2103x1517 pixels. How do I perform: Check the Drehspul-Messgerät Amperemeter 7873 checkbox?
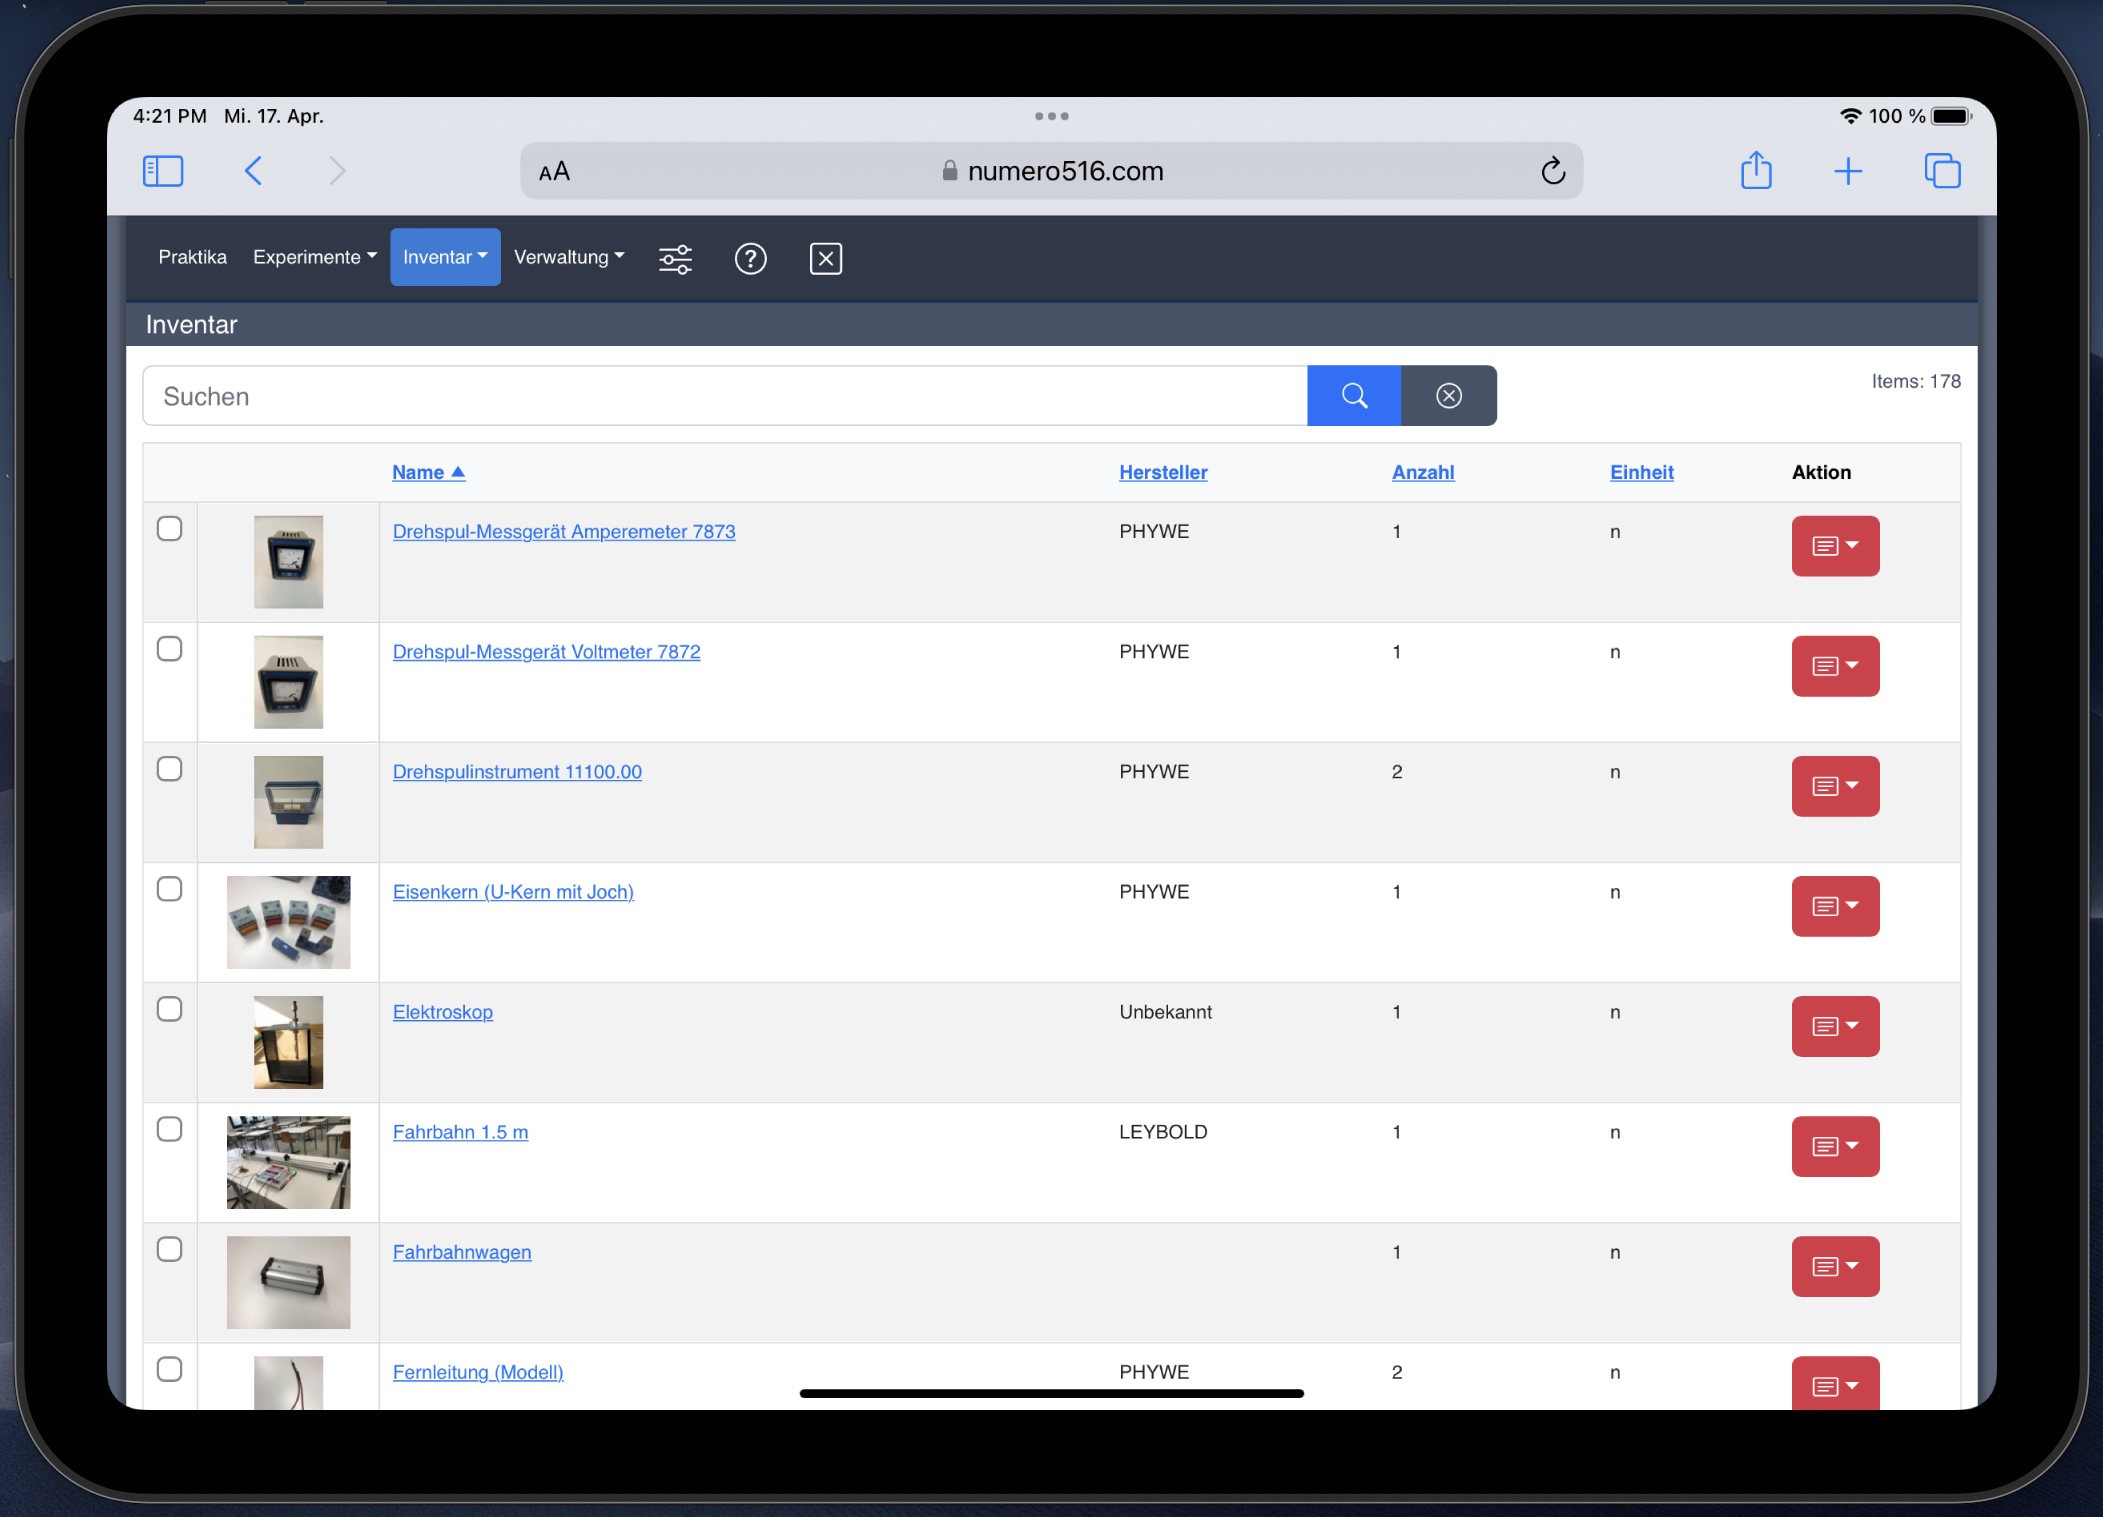tap(170, 529)
